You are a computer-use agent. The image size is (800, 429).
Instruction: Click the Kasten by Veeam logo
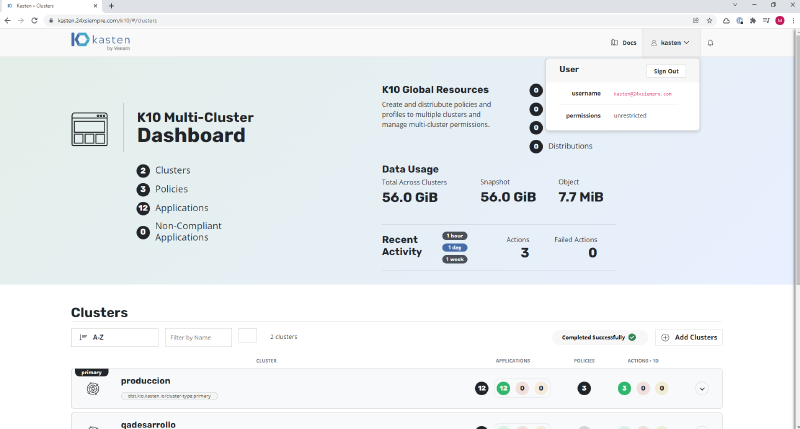pos(101,41)
